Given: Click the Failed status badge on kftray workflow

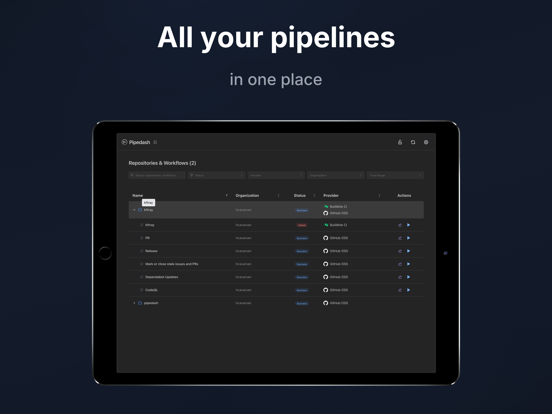Looking at the screenshot, I should (302, 225).
